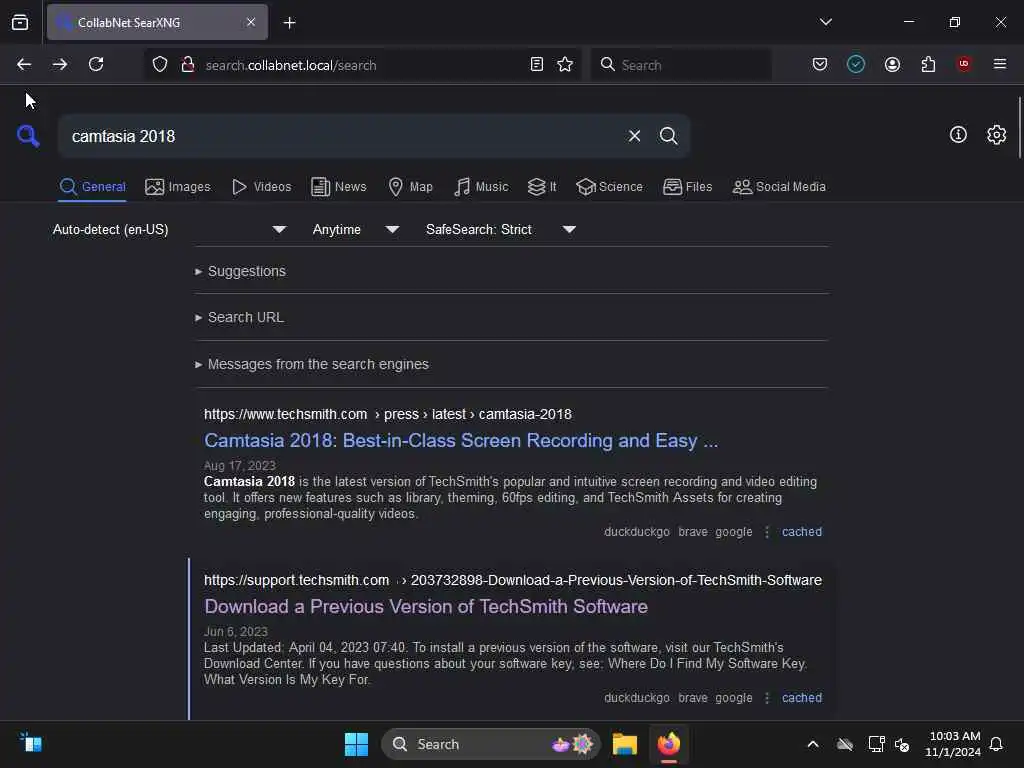Bookmark this page with star icon
1024x768 pixels.
565,65
